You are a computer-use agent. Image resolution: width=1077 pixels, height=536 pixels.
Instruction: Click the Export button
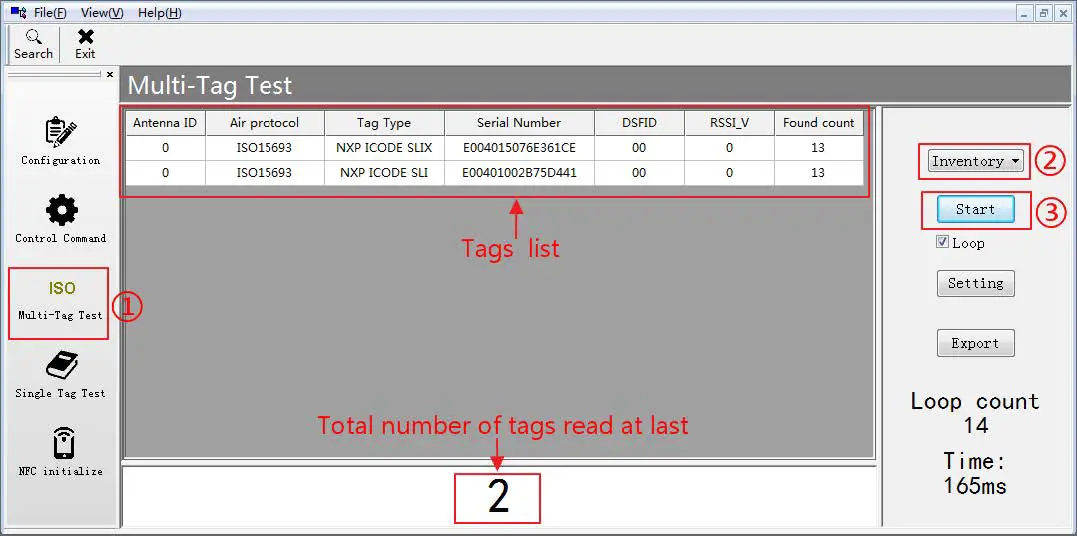click(975, 343)
